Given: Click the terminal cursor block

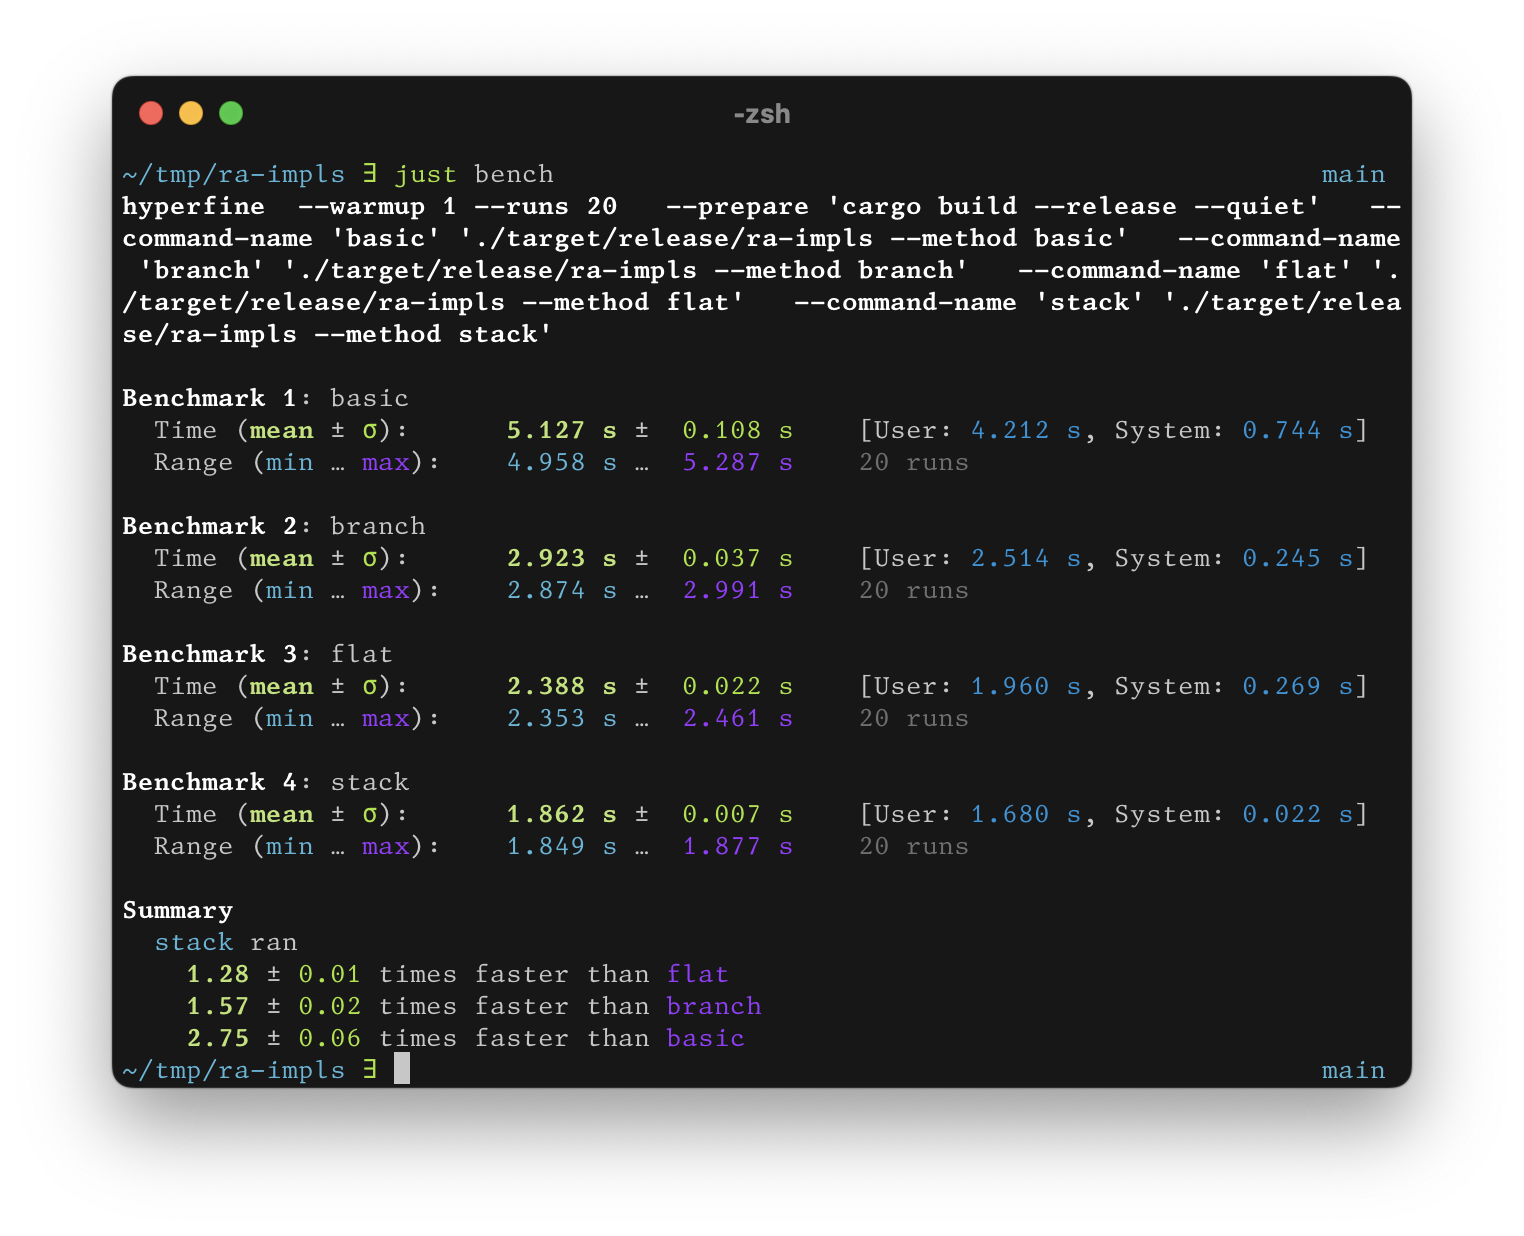Looking at the screenshot, I should coord(404,1069).
